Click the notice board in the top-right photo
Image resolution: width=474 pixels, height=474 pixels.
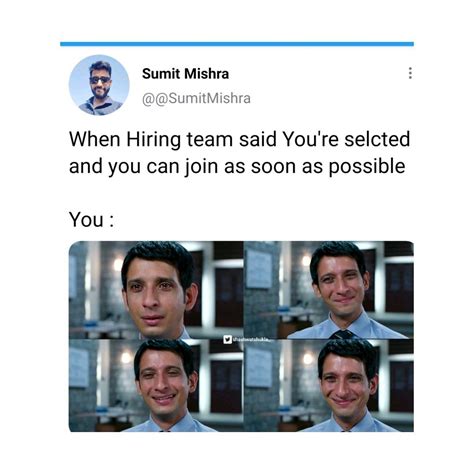260,269
